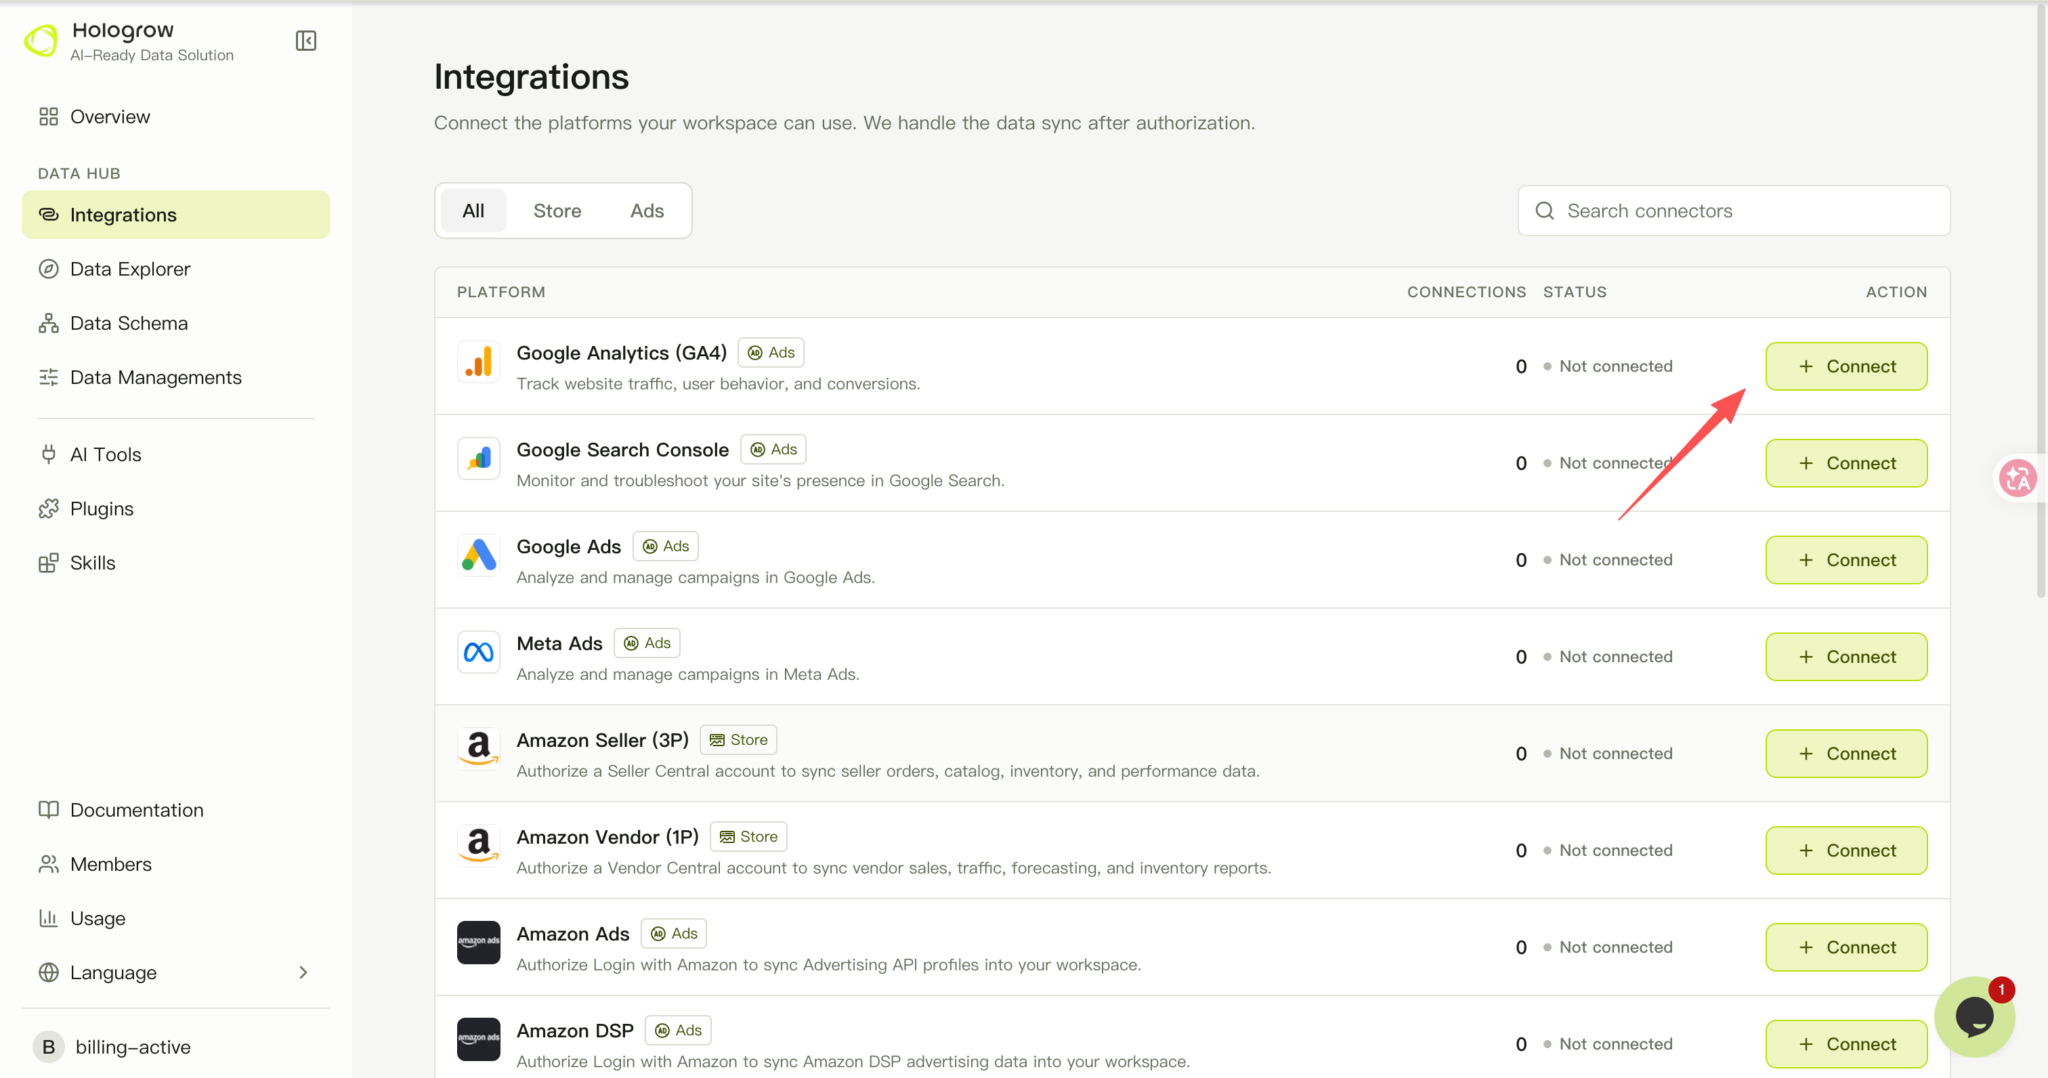This screenshot has height=1078, width=2048.
Task: Click the Ads tag on Google Analytics row
Action: pos(772,353)
